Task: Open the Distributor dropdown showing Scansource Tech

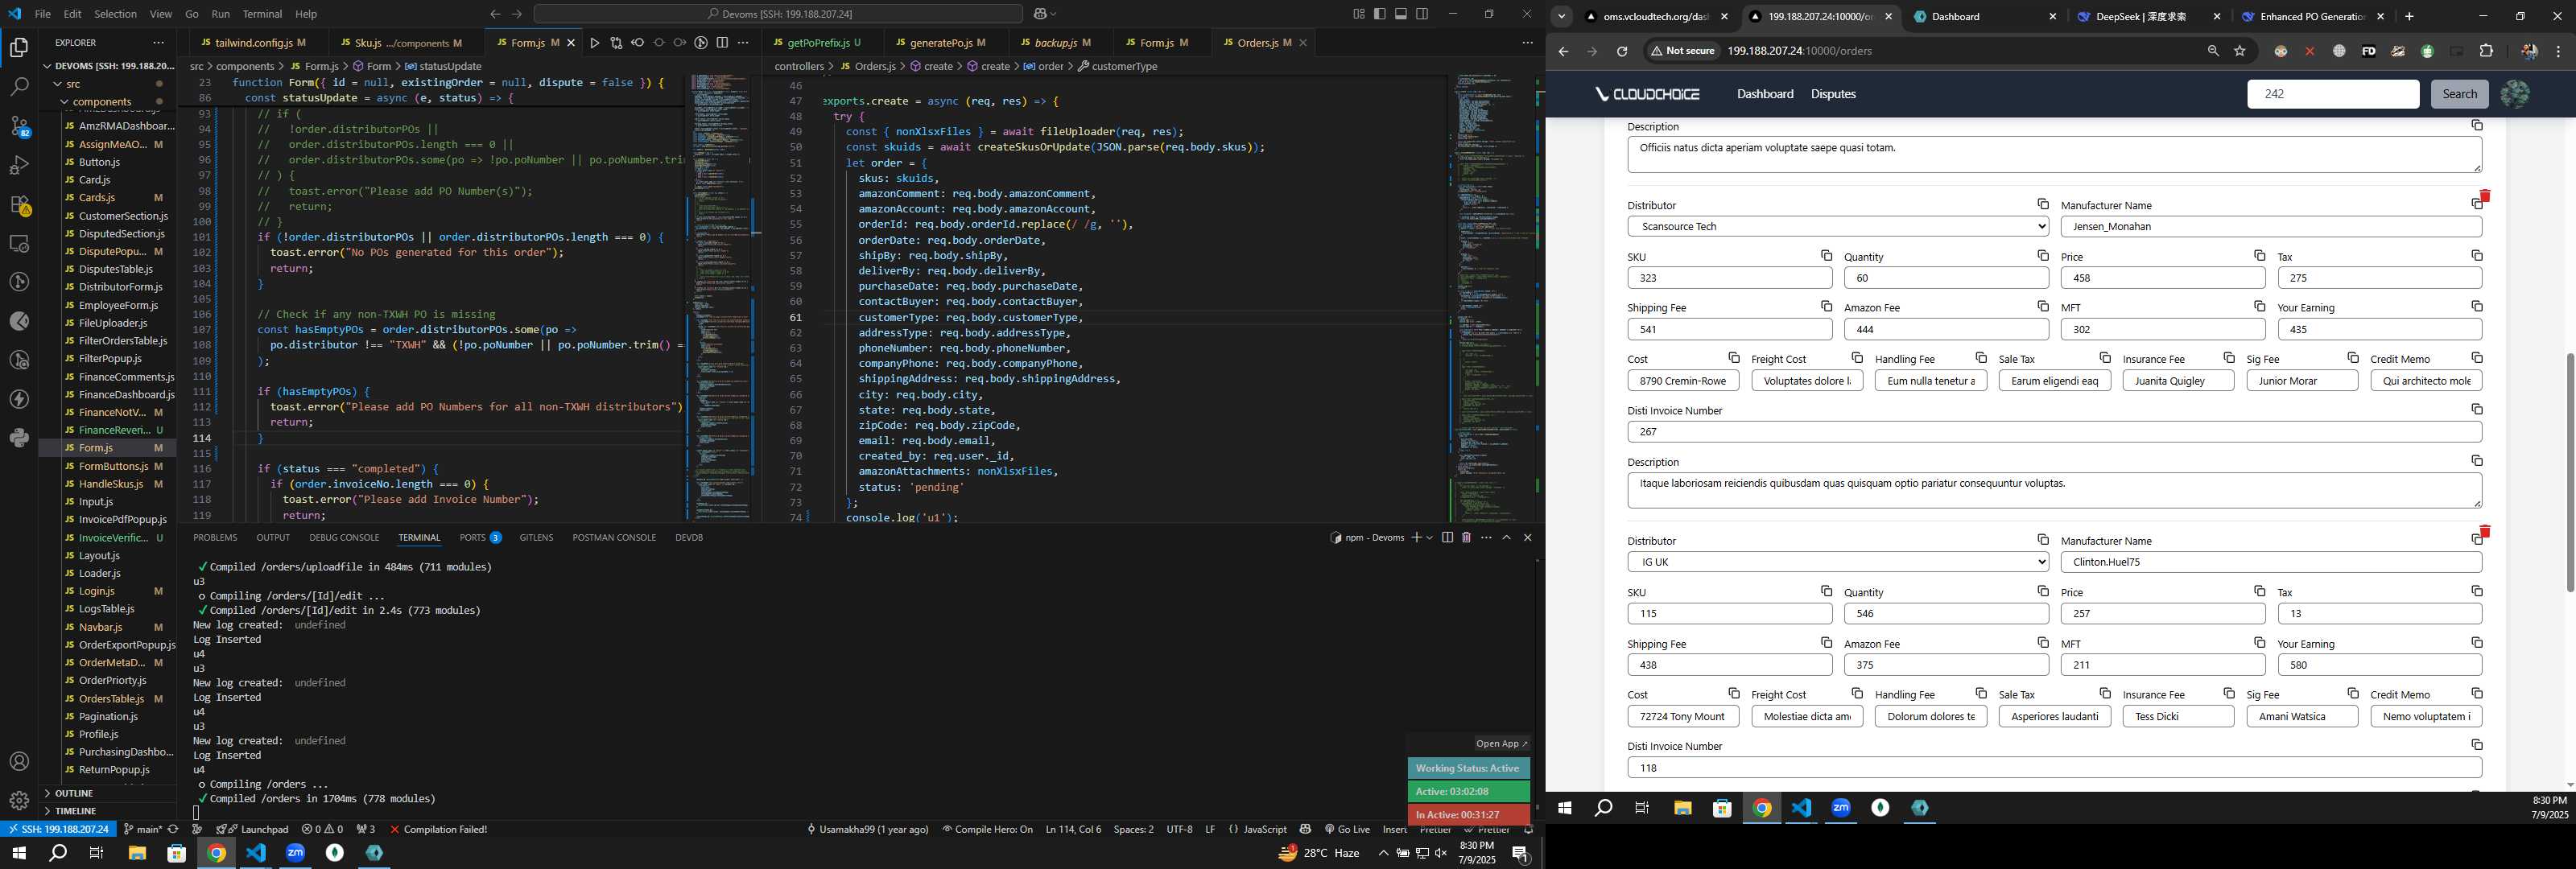Action: point(1838,227)
